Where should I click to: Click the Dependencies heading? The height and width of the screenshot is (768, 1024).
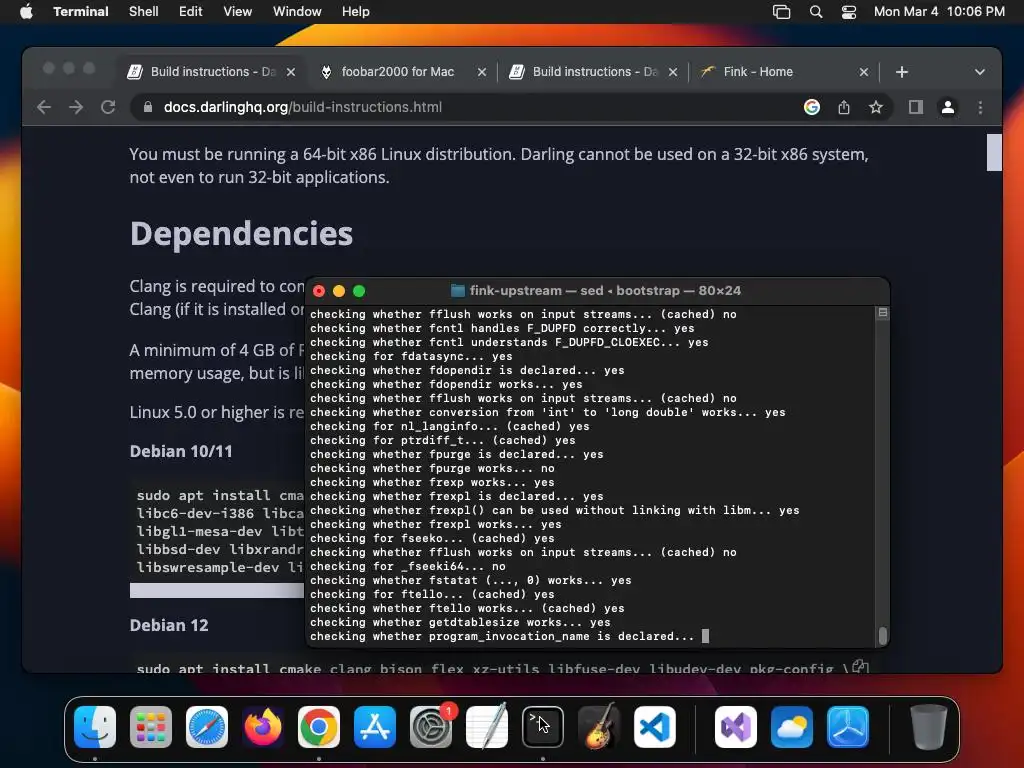pos(241,233)
